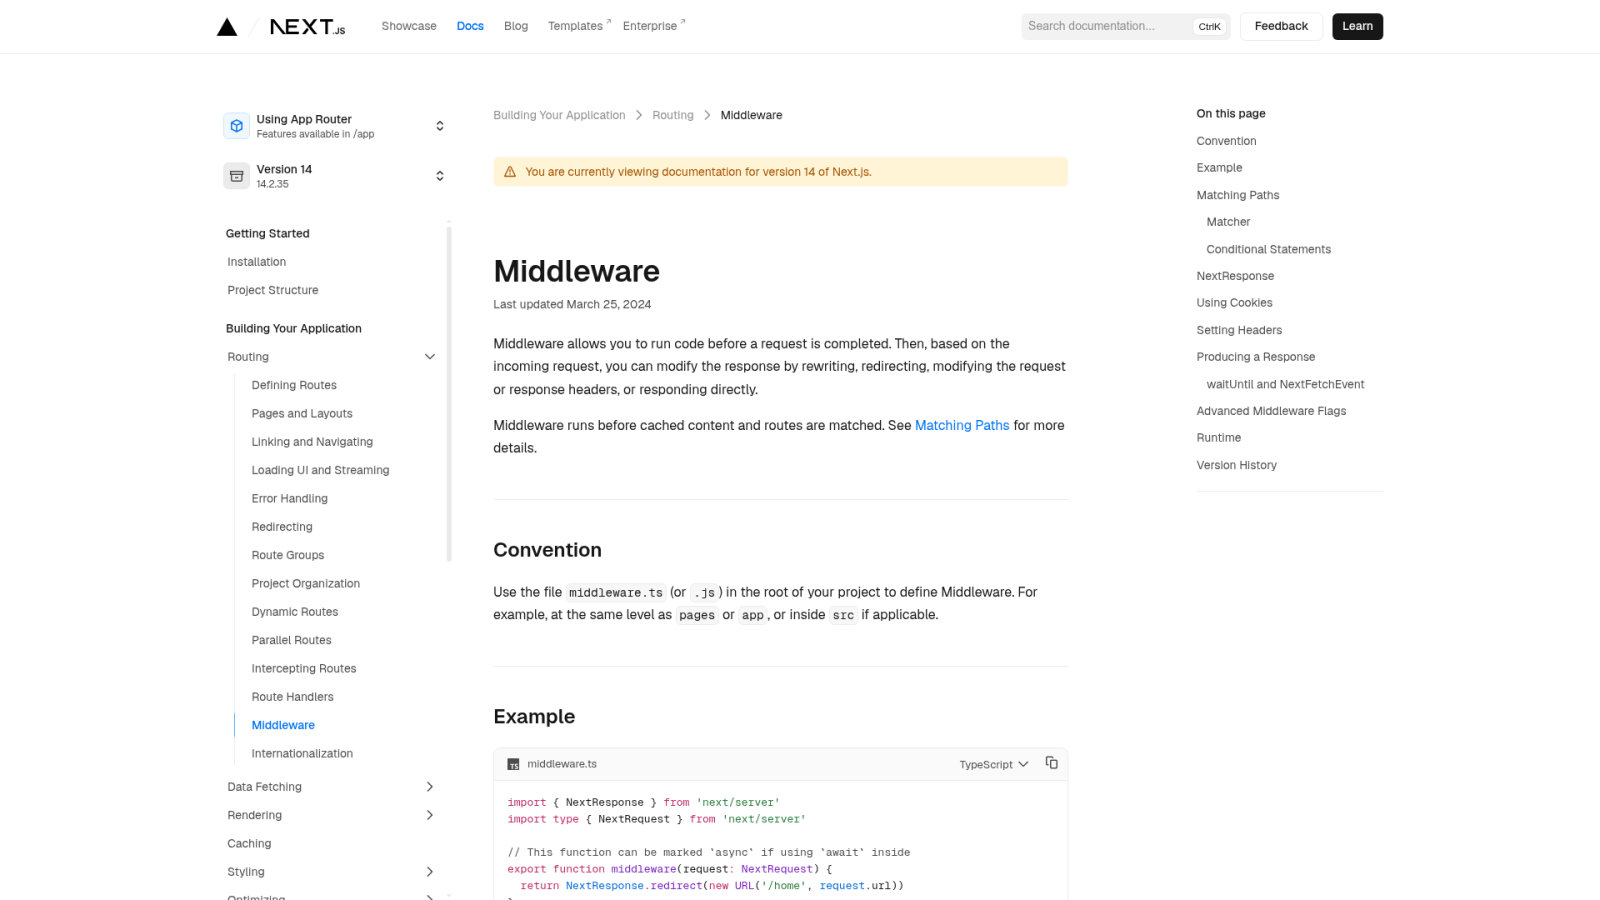Switch code language via TypeScript dropdown
1600x900 pixels.
pyautogui.click(x=993, y=764)
